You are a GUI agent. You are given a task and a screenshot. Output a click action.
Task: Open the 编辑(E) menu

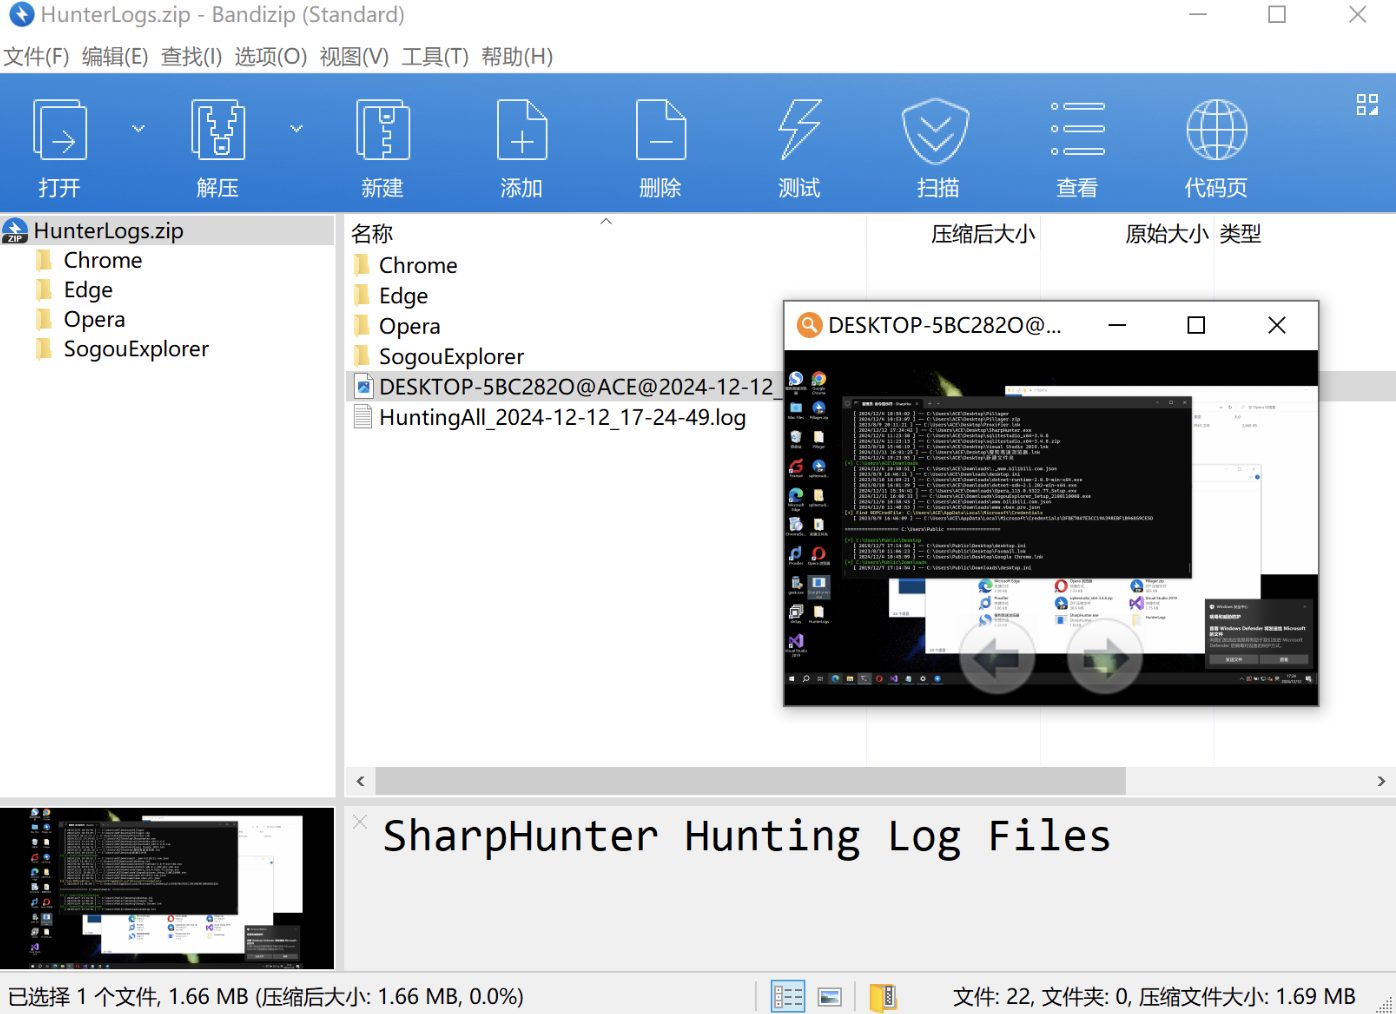coord(115,56)
